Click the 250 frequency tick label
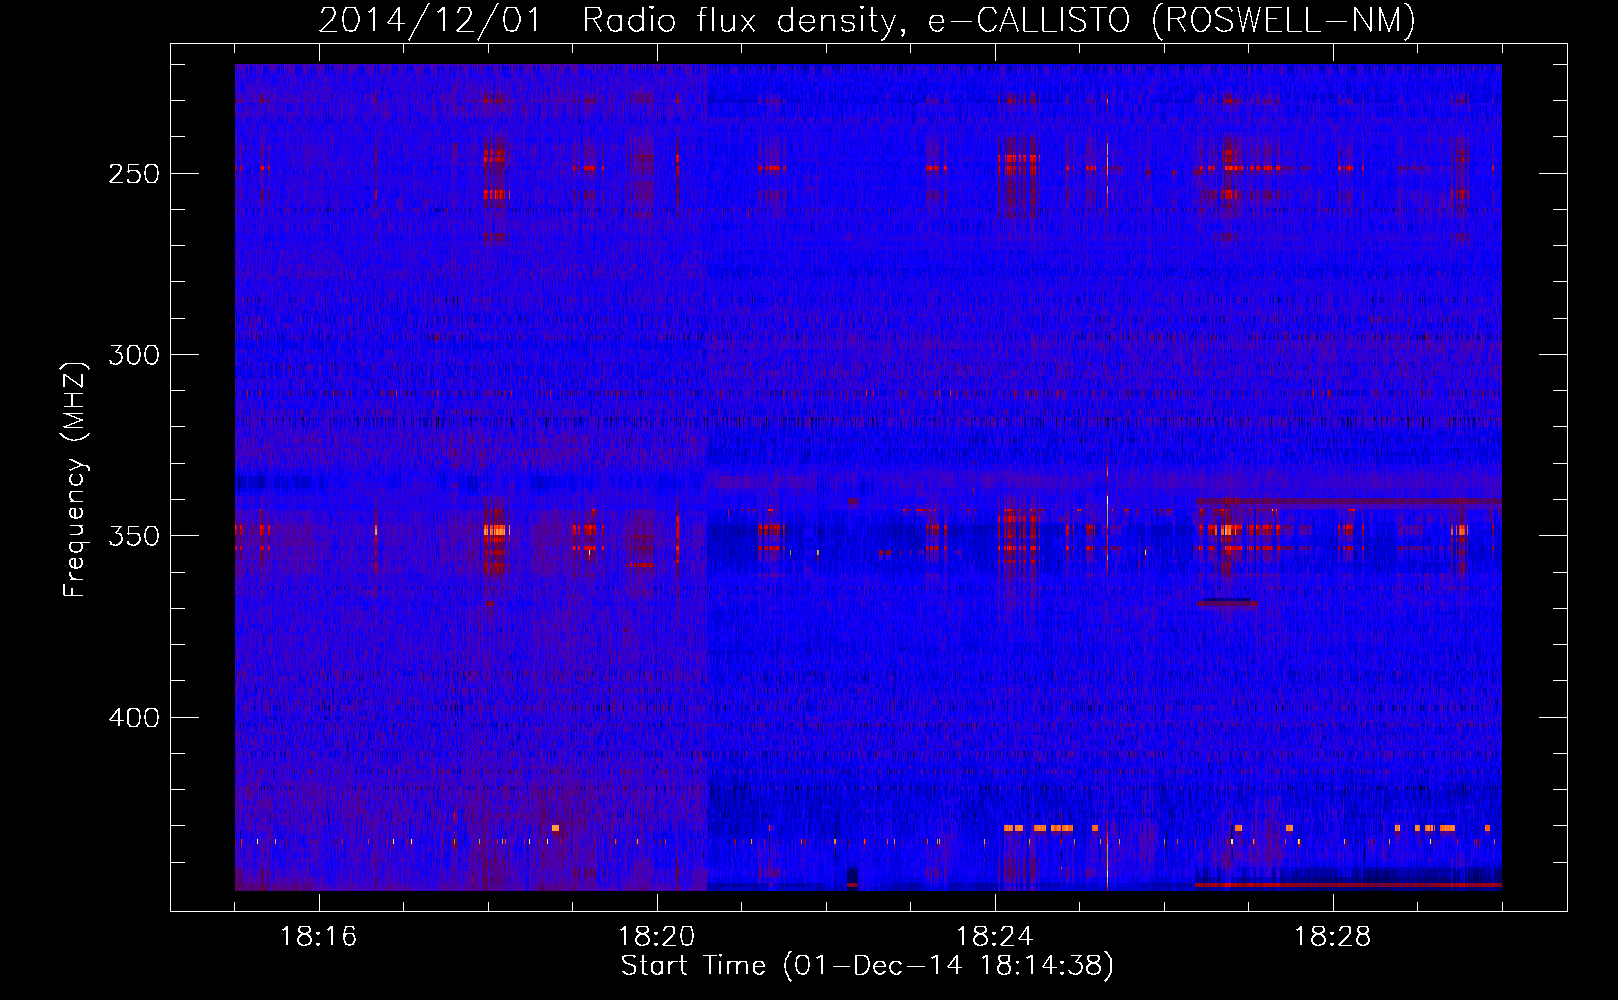 (134, 174)
